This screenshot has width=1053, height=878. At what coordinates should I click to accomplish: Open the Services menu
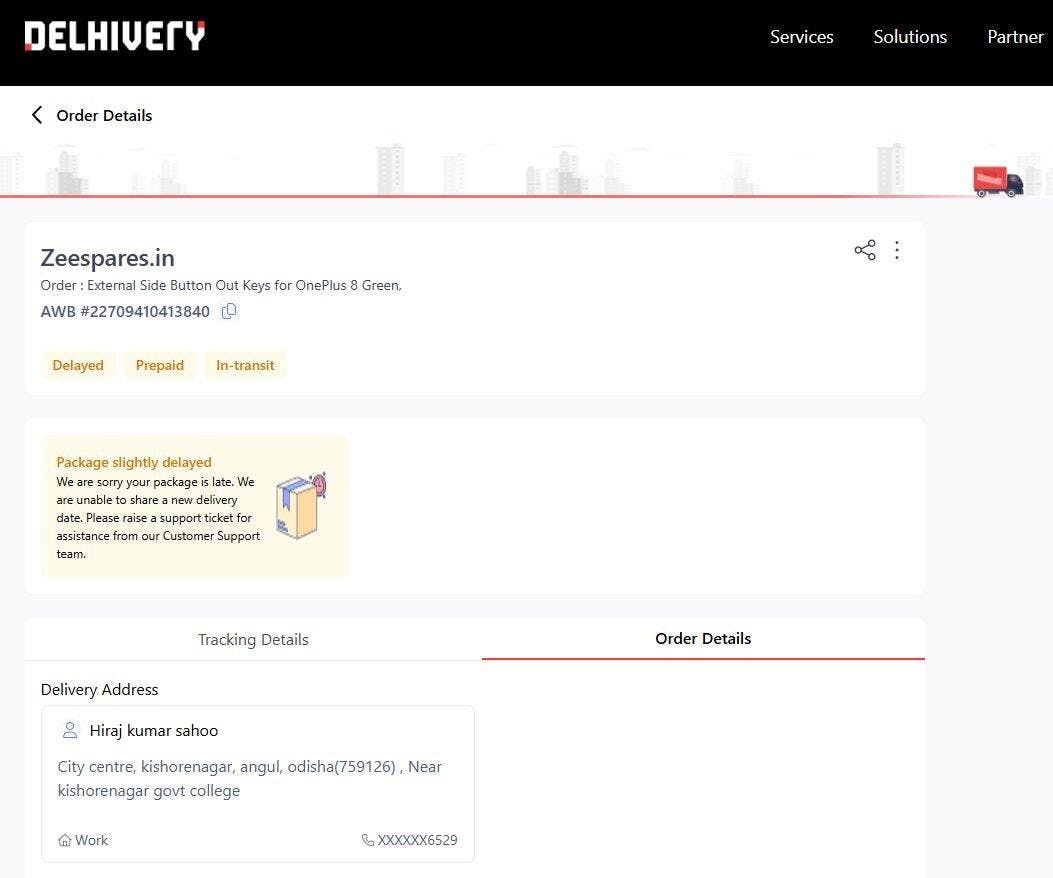pyautogui.click(x=801, y=36)
